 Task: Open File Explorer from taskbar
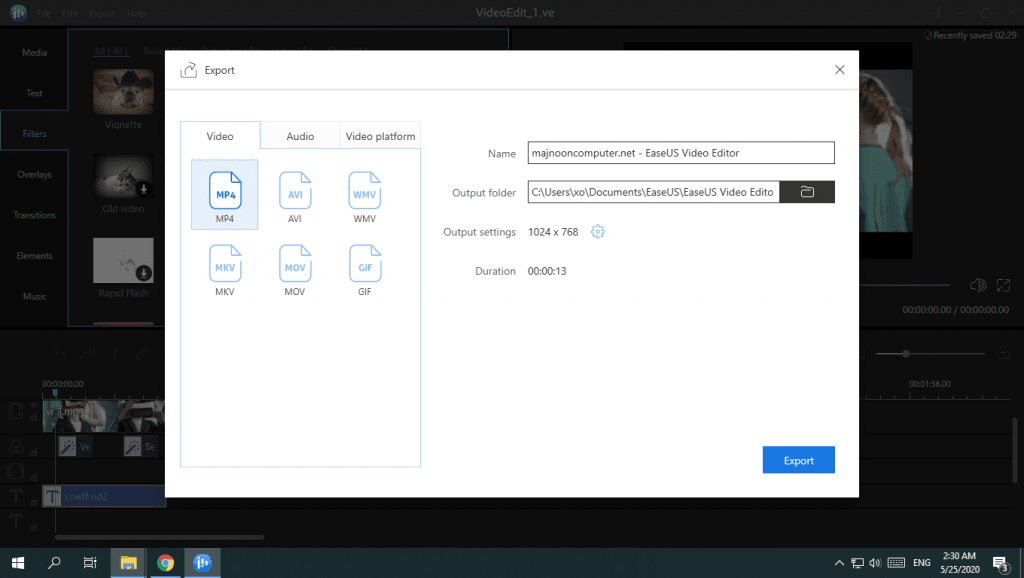click(x=129, y=563)
